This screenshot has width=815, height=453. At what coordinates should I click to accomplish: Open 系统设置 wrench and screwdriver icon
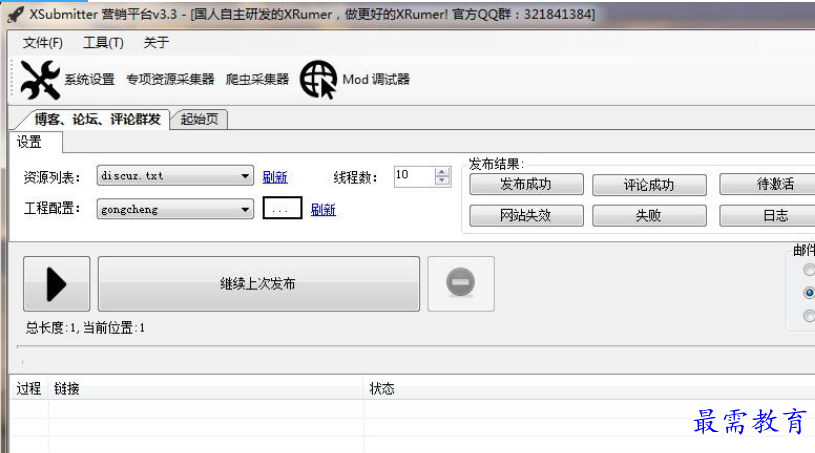point(40,79)
